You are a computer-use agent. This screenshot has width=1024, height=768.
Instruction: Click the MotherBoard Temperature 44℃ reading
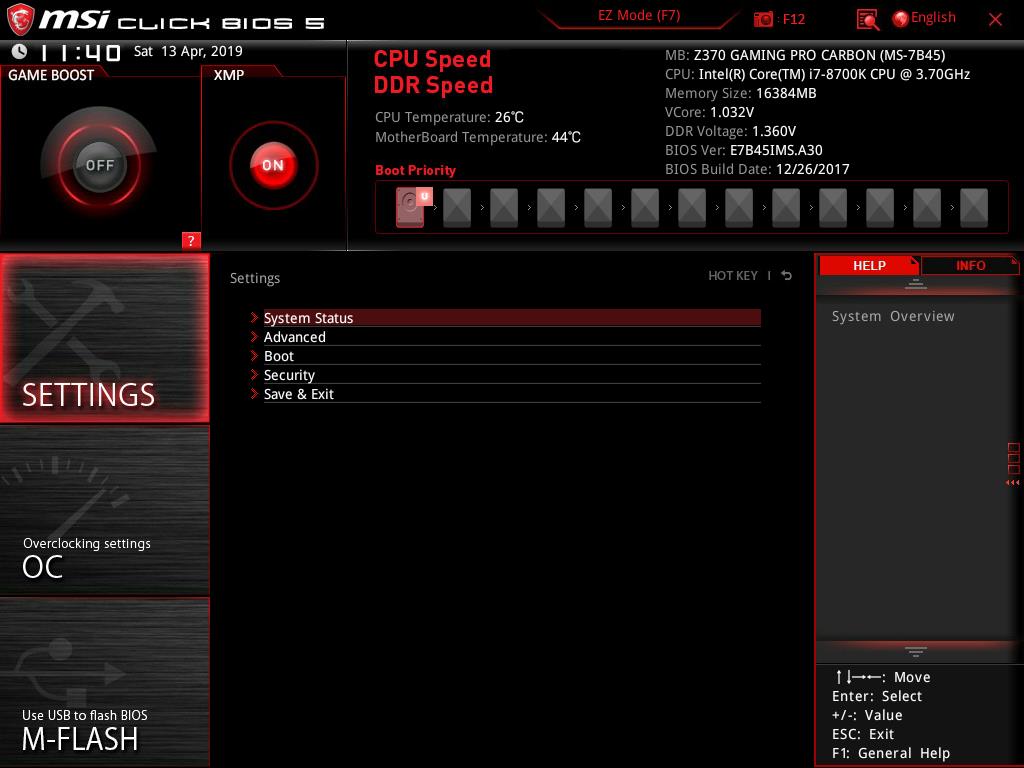tap(477, 137)
